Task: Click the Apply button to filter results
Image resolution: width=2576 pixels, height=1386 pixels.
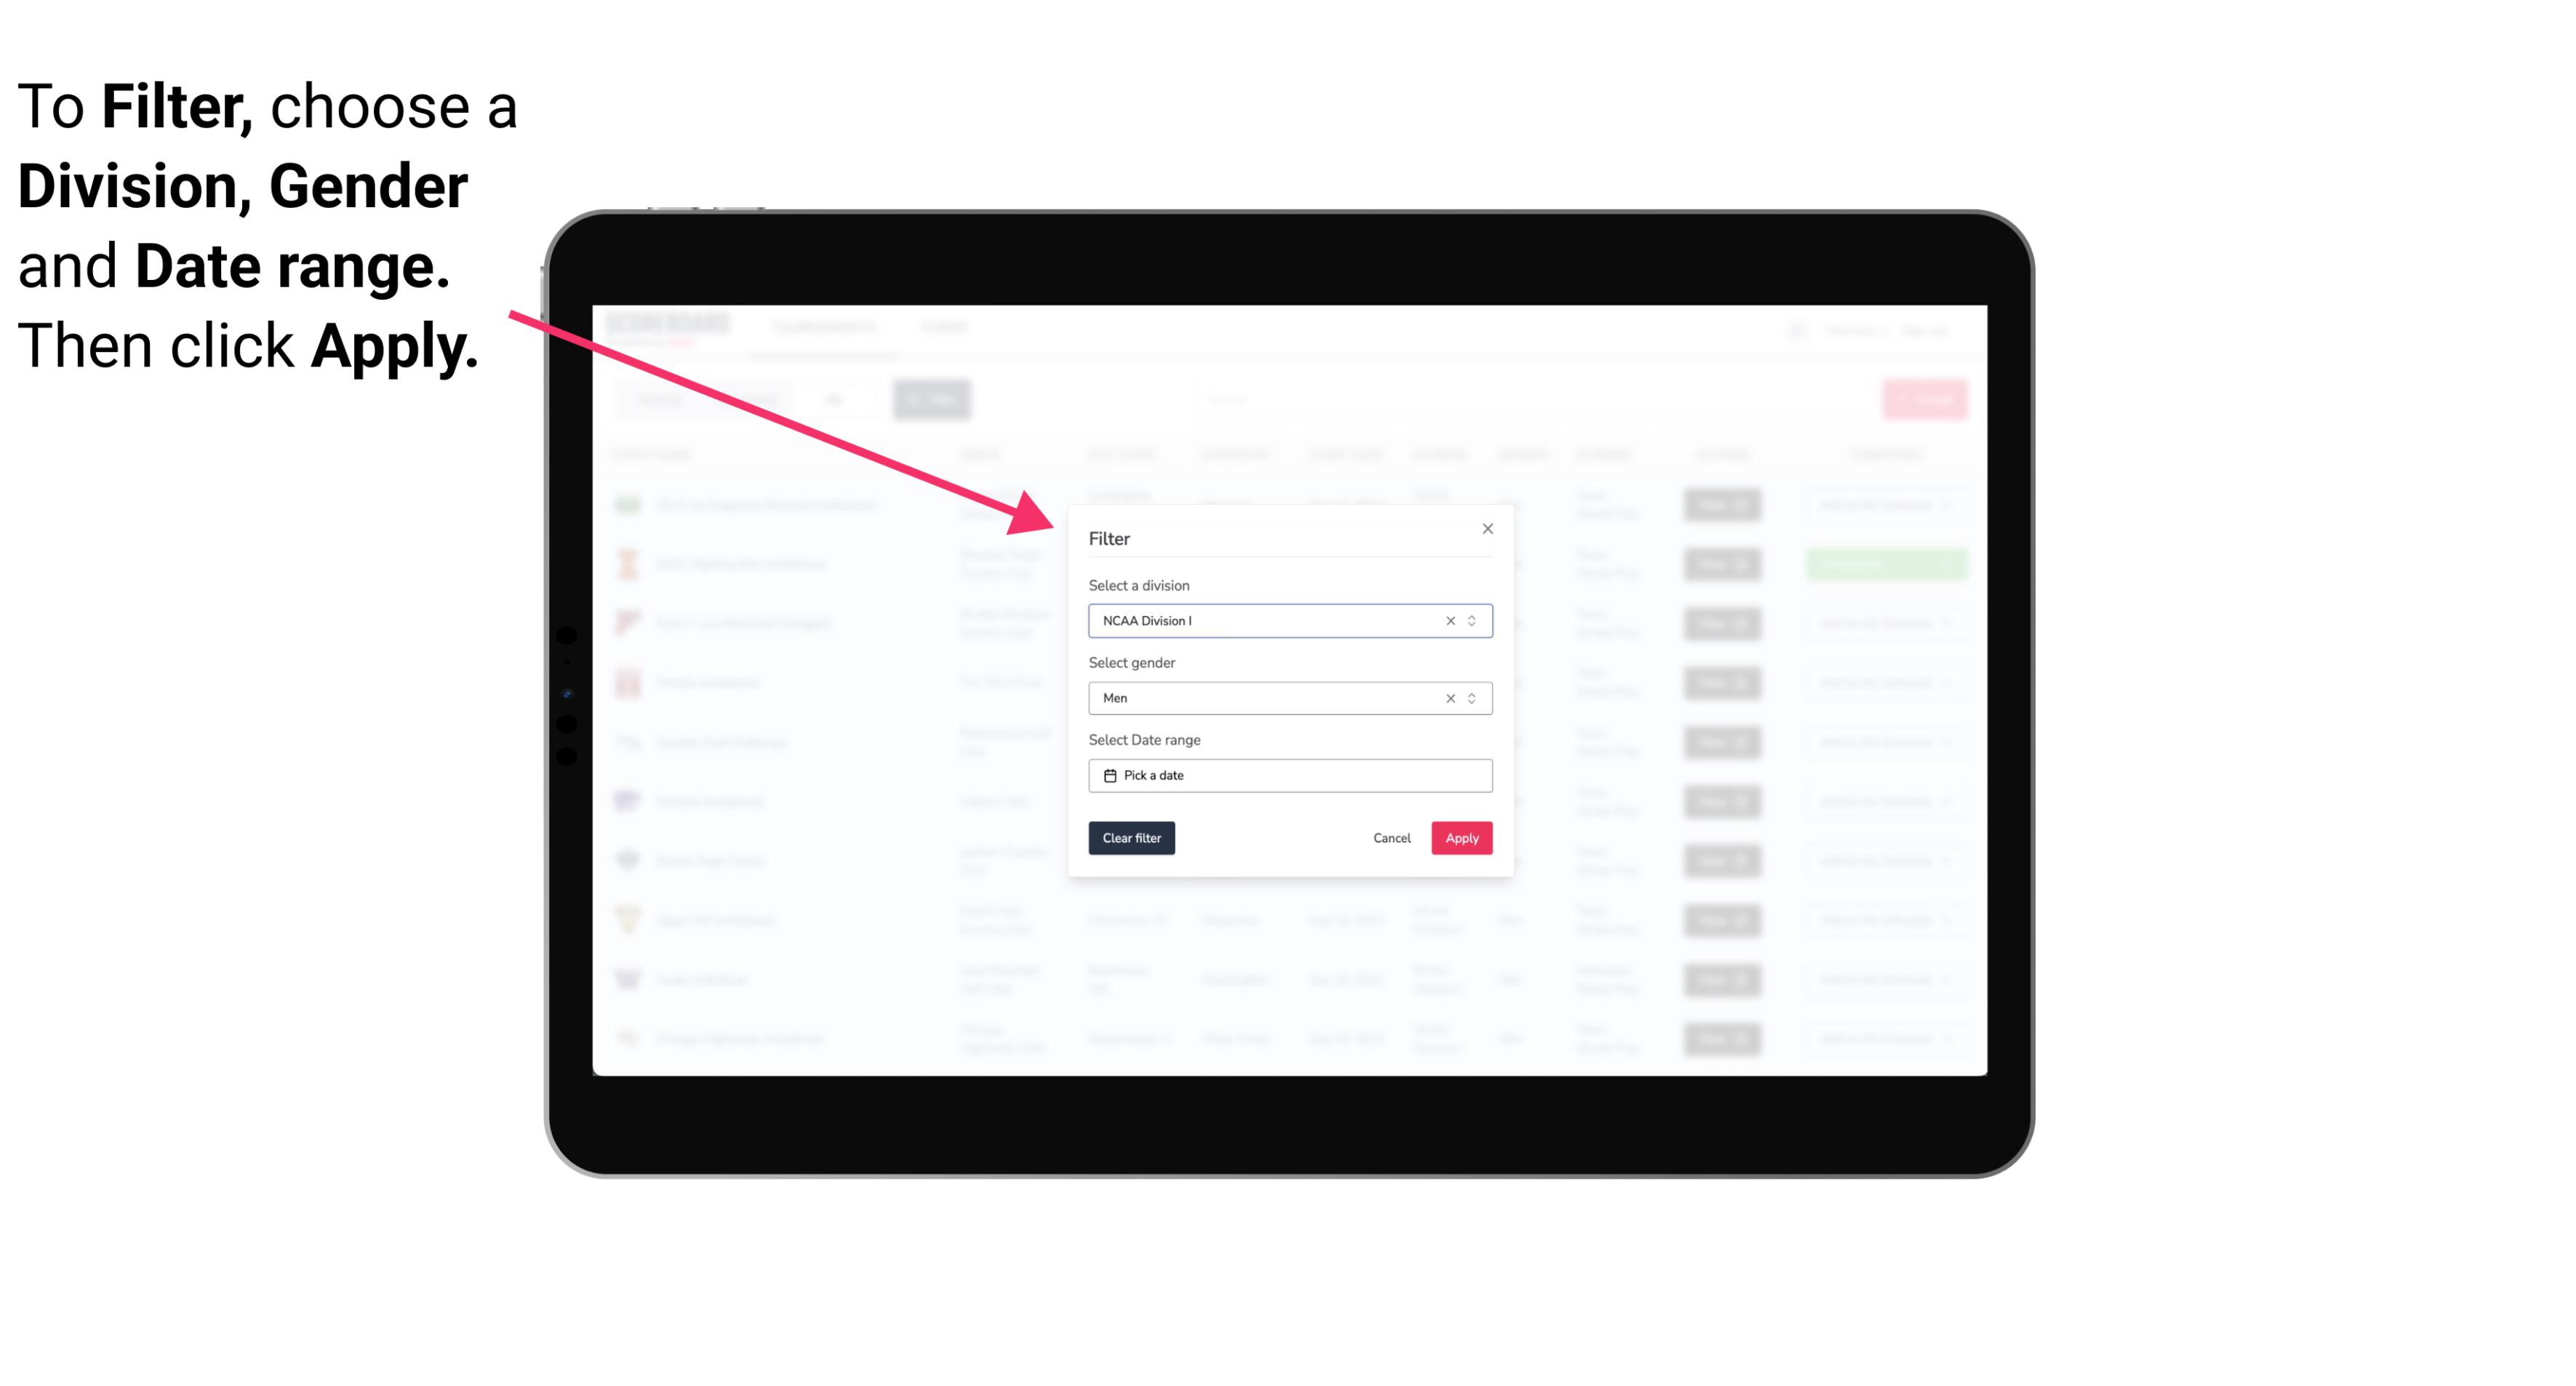Action: pyautogui.click(x=1461, y=838)
